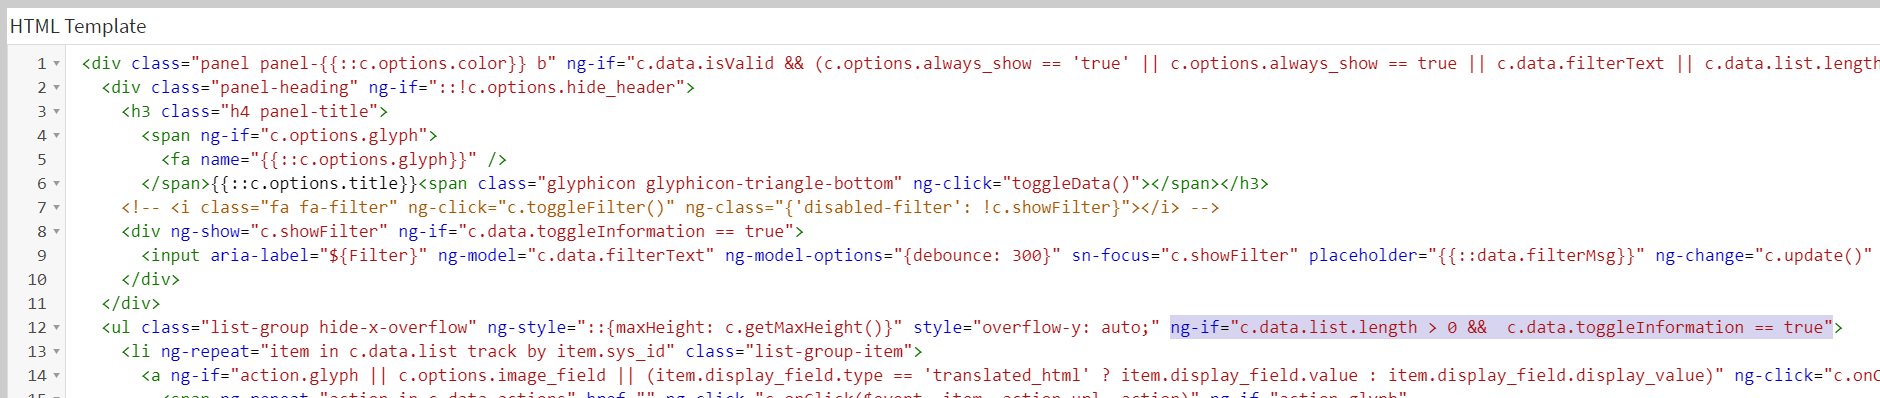The height and width of the screenshot is (398, 1880).
Task: Collapse the span block on line 4
Action: point(57,136)
